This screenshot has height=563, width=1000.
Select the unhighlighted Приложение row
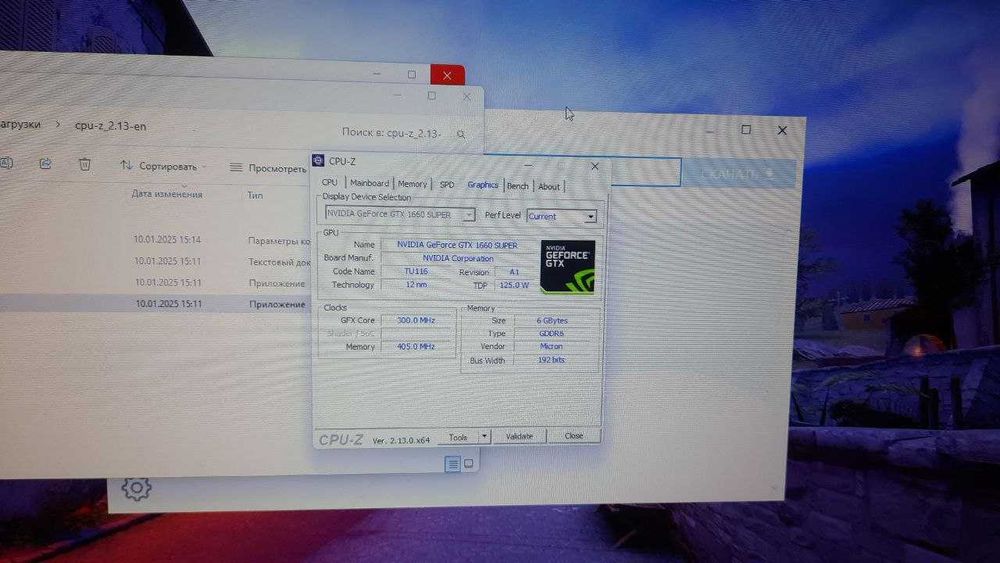coord(156,282)
